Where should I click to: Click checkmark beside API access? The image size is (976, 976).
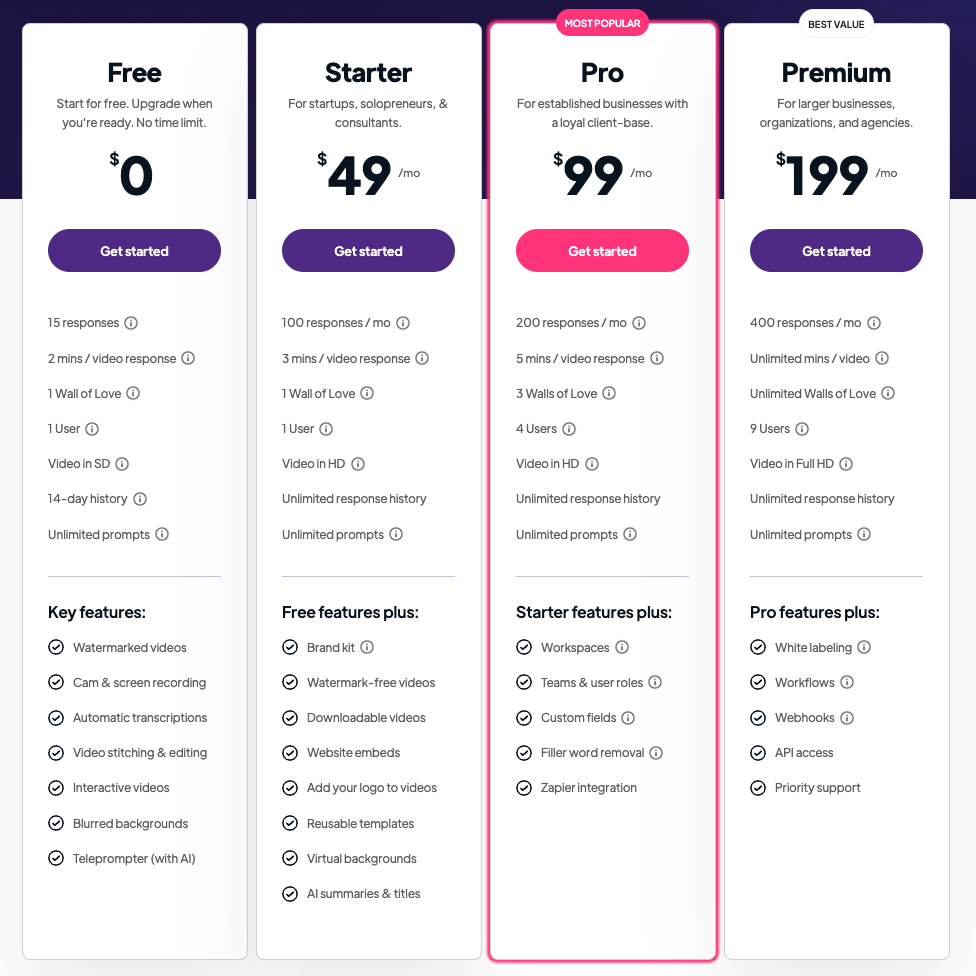(x=758, y=753)
